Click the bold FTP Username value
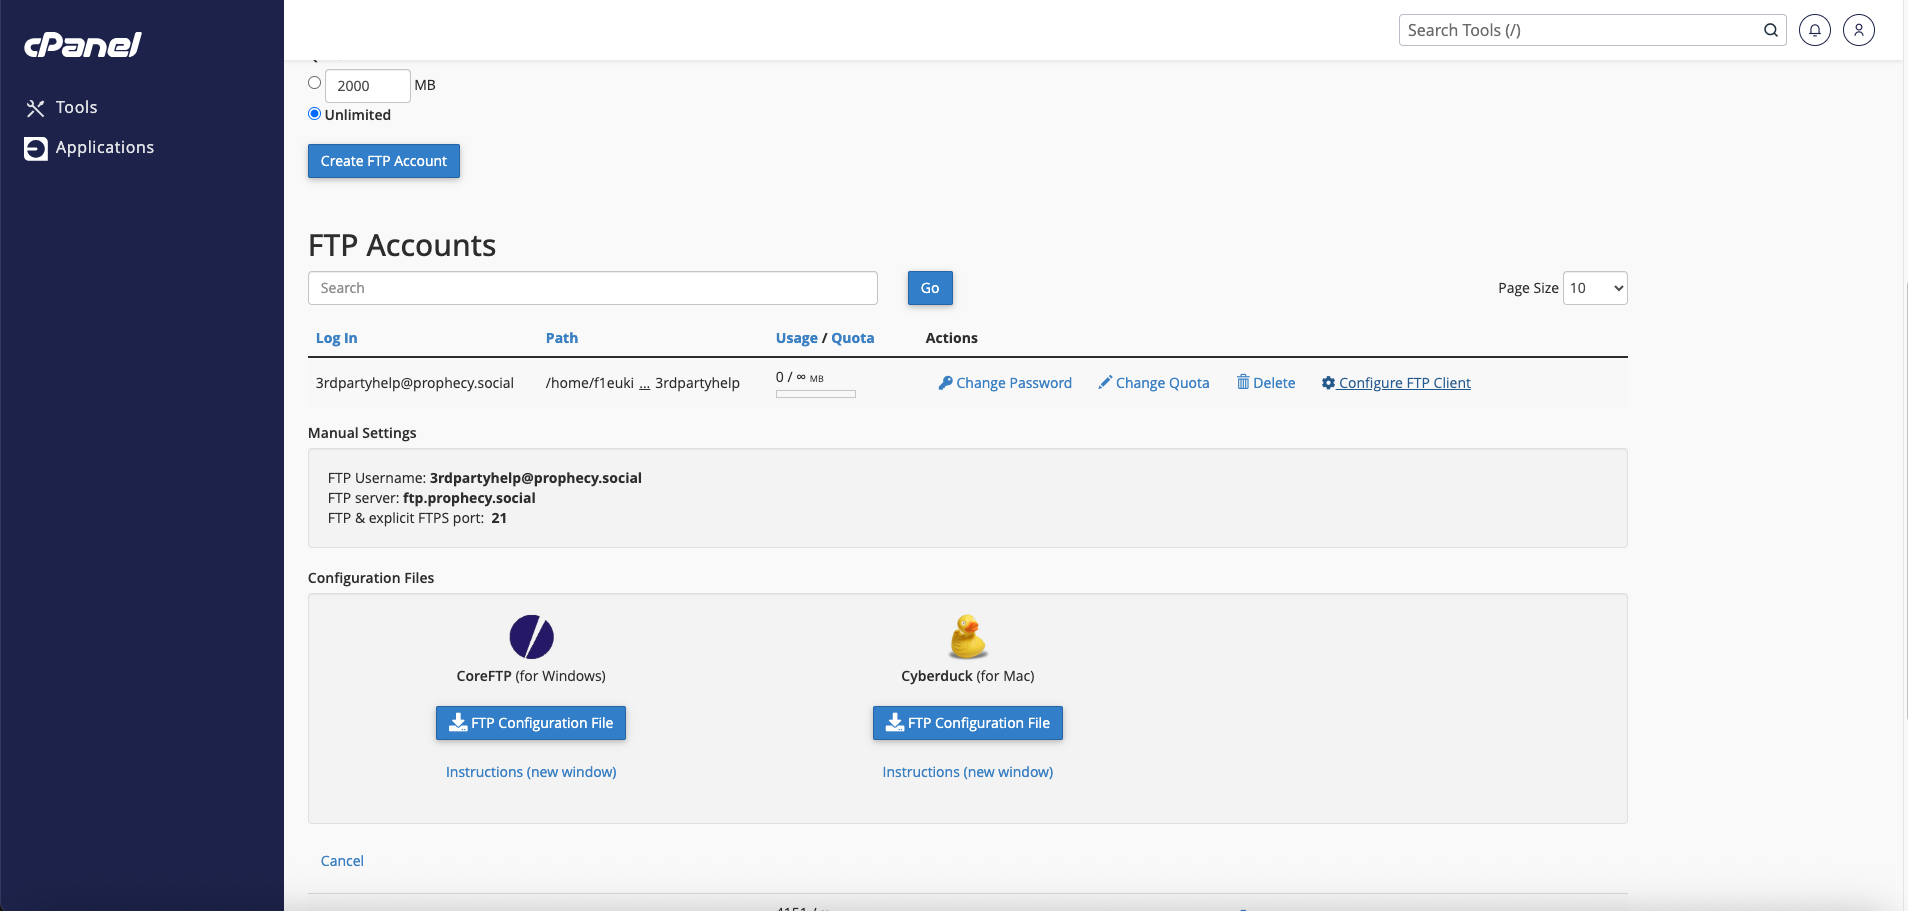 [x=536, y=478]
